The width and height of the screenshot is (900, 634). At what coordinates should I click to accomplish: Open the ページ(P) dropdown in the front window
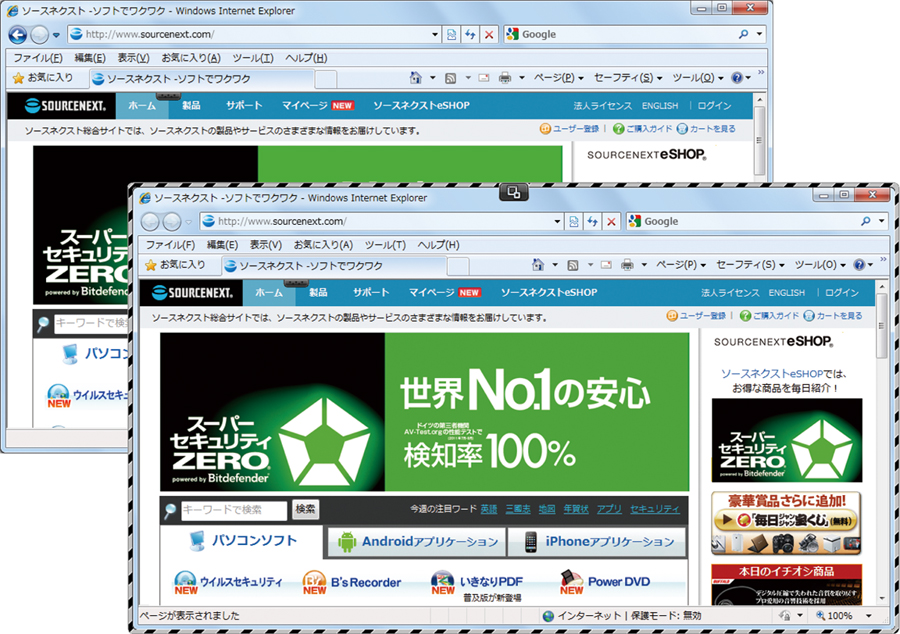point(681,265)
